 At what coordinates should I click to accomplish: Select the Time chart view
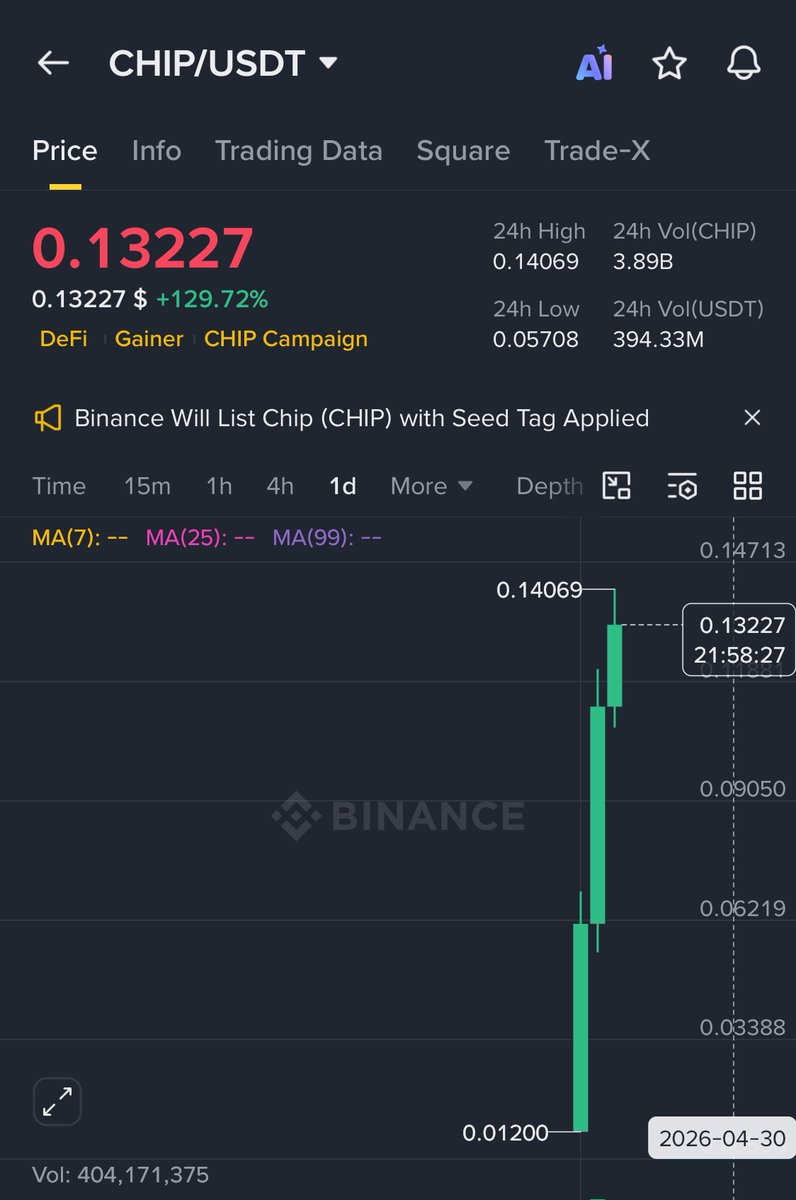[59, 486]
